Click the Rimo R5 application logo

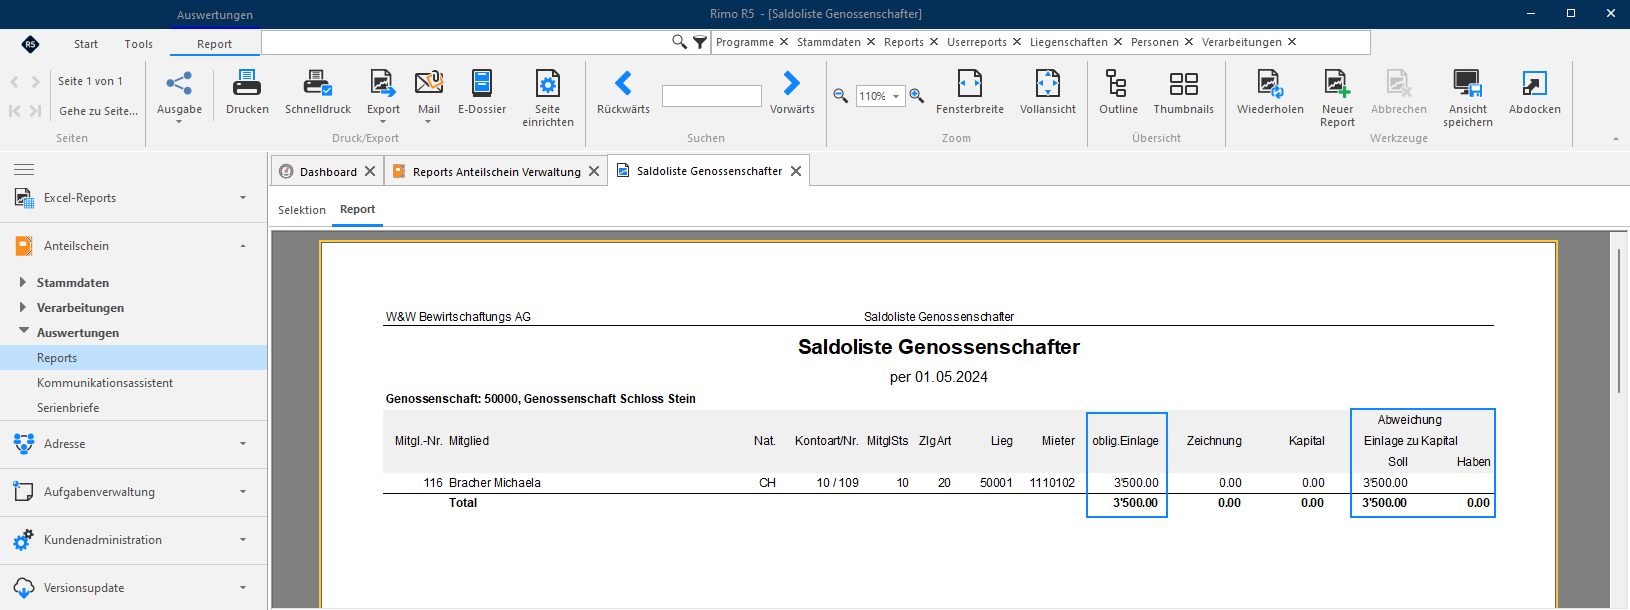(x=30, y=44)
